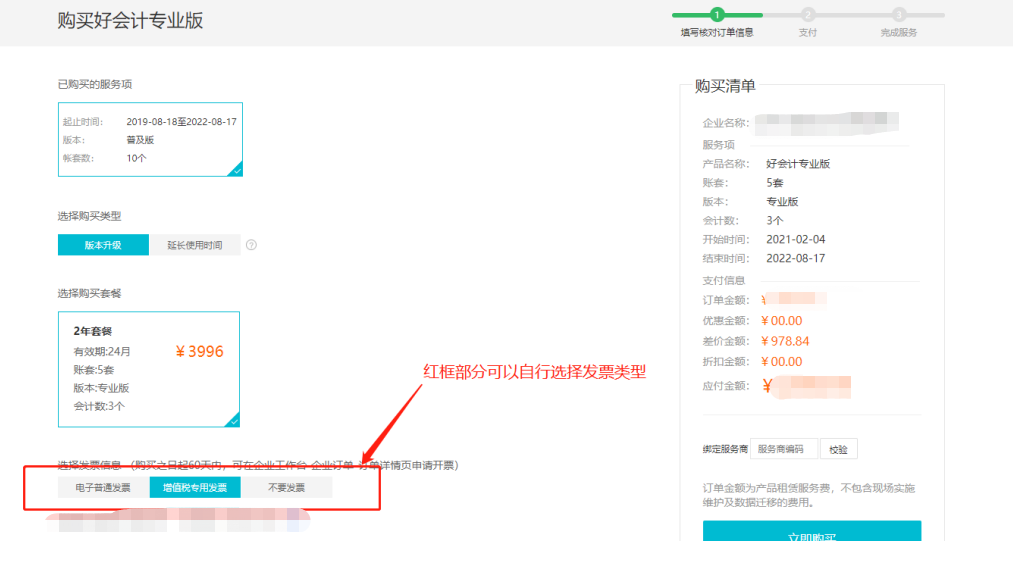
Task: Switch purchase type to 延长使用时间
Action: (x=195, y=245)
